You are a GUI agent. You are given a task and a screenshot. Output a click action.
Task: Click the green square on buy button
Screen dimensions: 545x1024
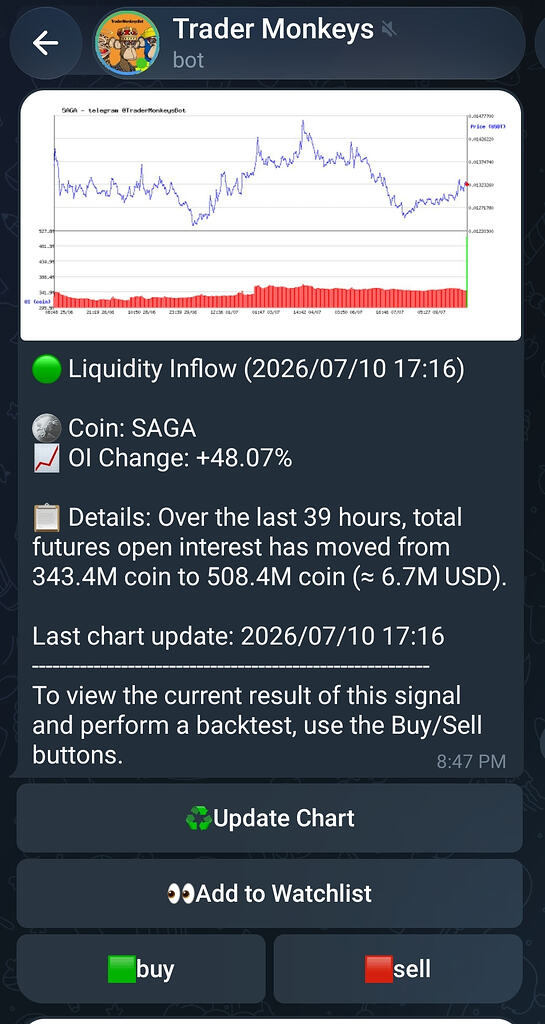click(x=122, y=969)
